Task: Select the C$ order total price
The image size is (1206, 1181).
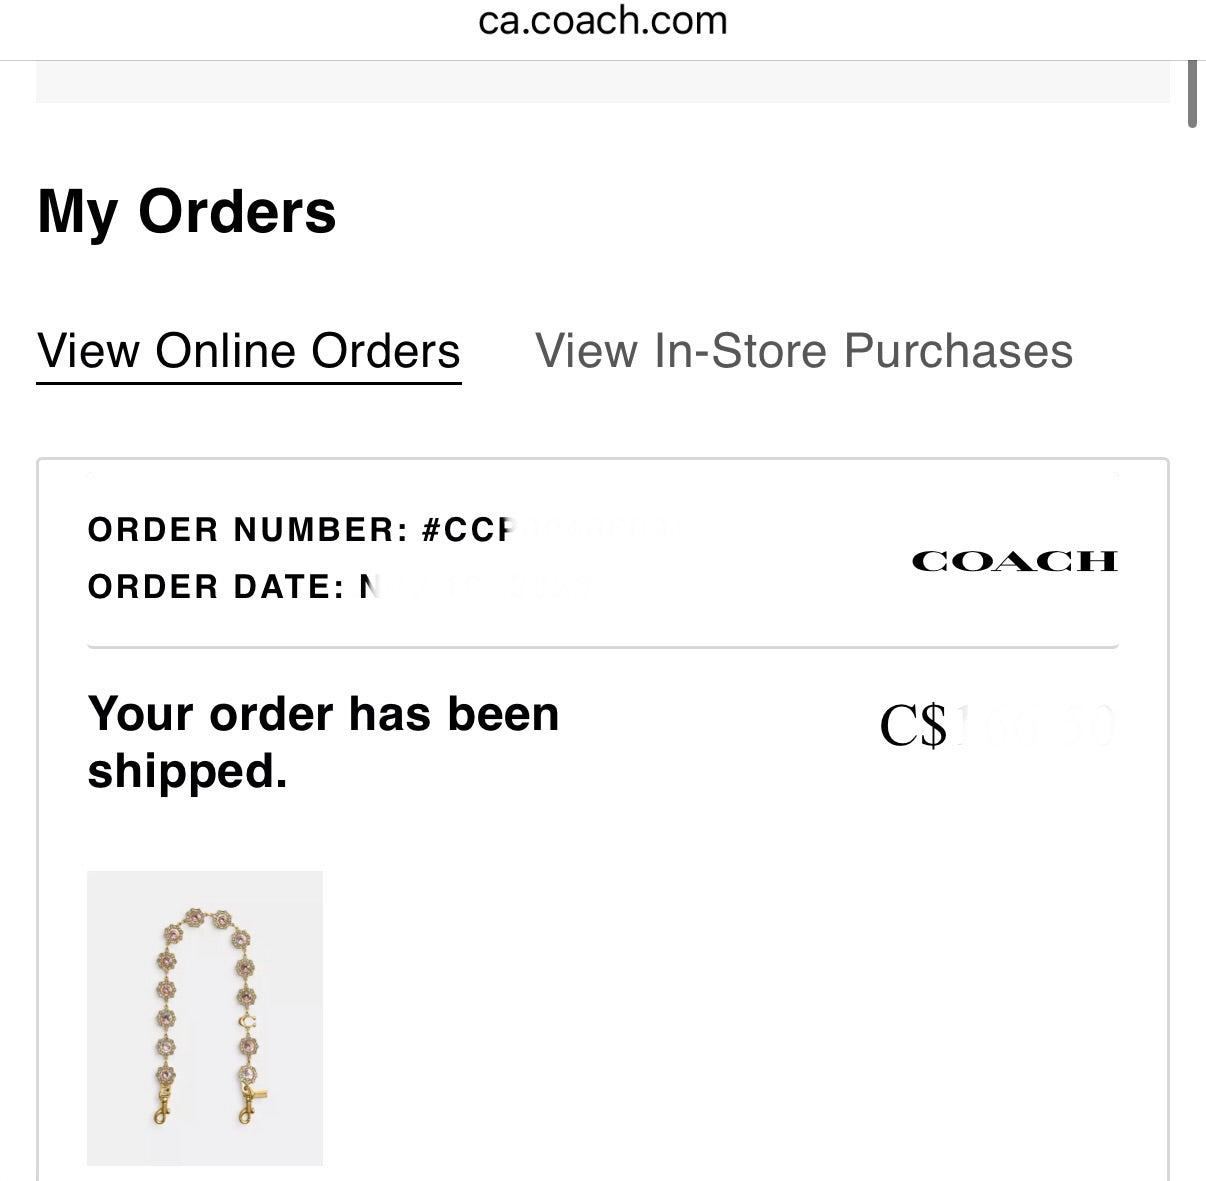Action: [995, 727]
